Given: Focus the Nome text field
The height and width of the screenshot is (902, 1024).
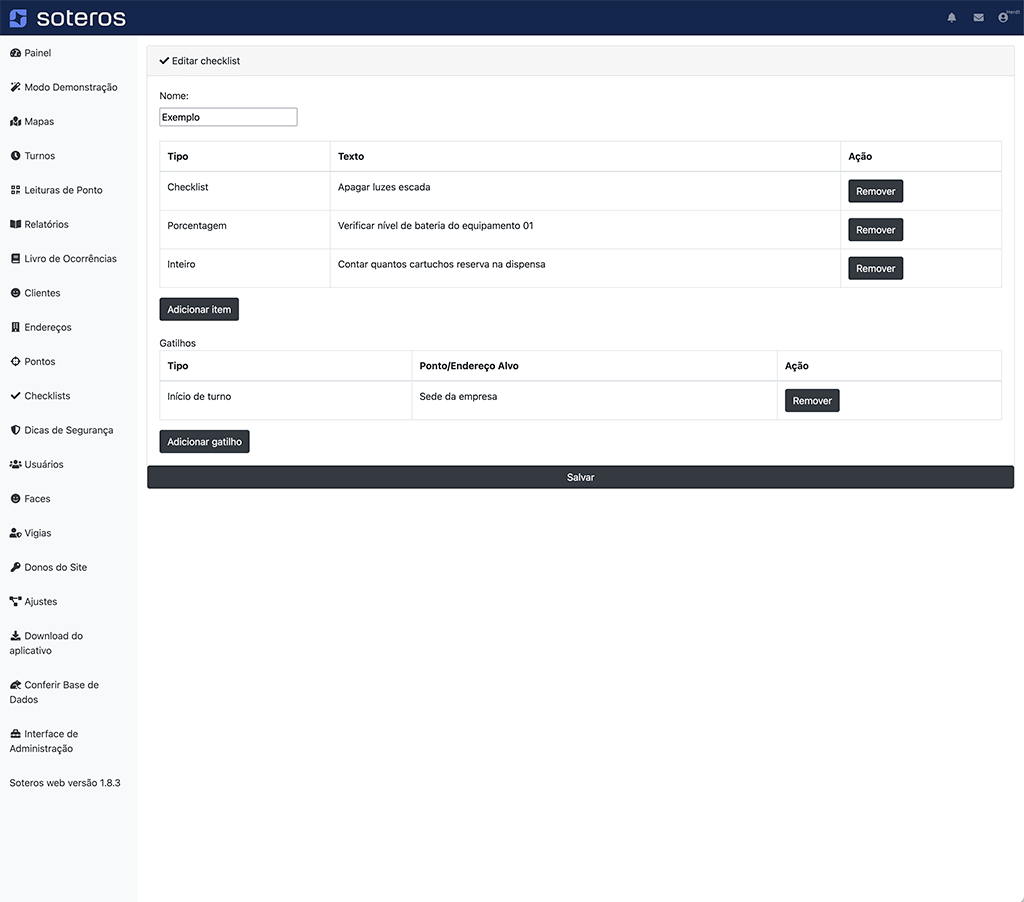Looking at the screenshot, I should pyautogui.click(x=228, y=117).
